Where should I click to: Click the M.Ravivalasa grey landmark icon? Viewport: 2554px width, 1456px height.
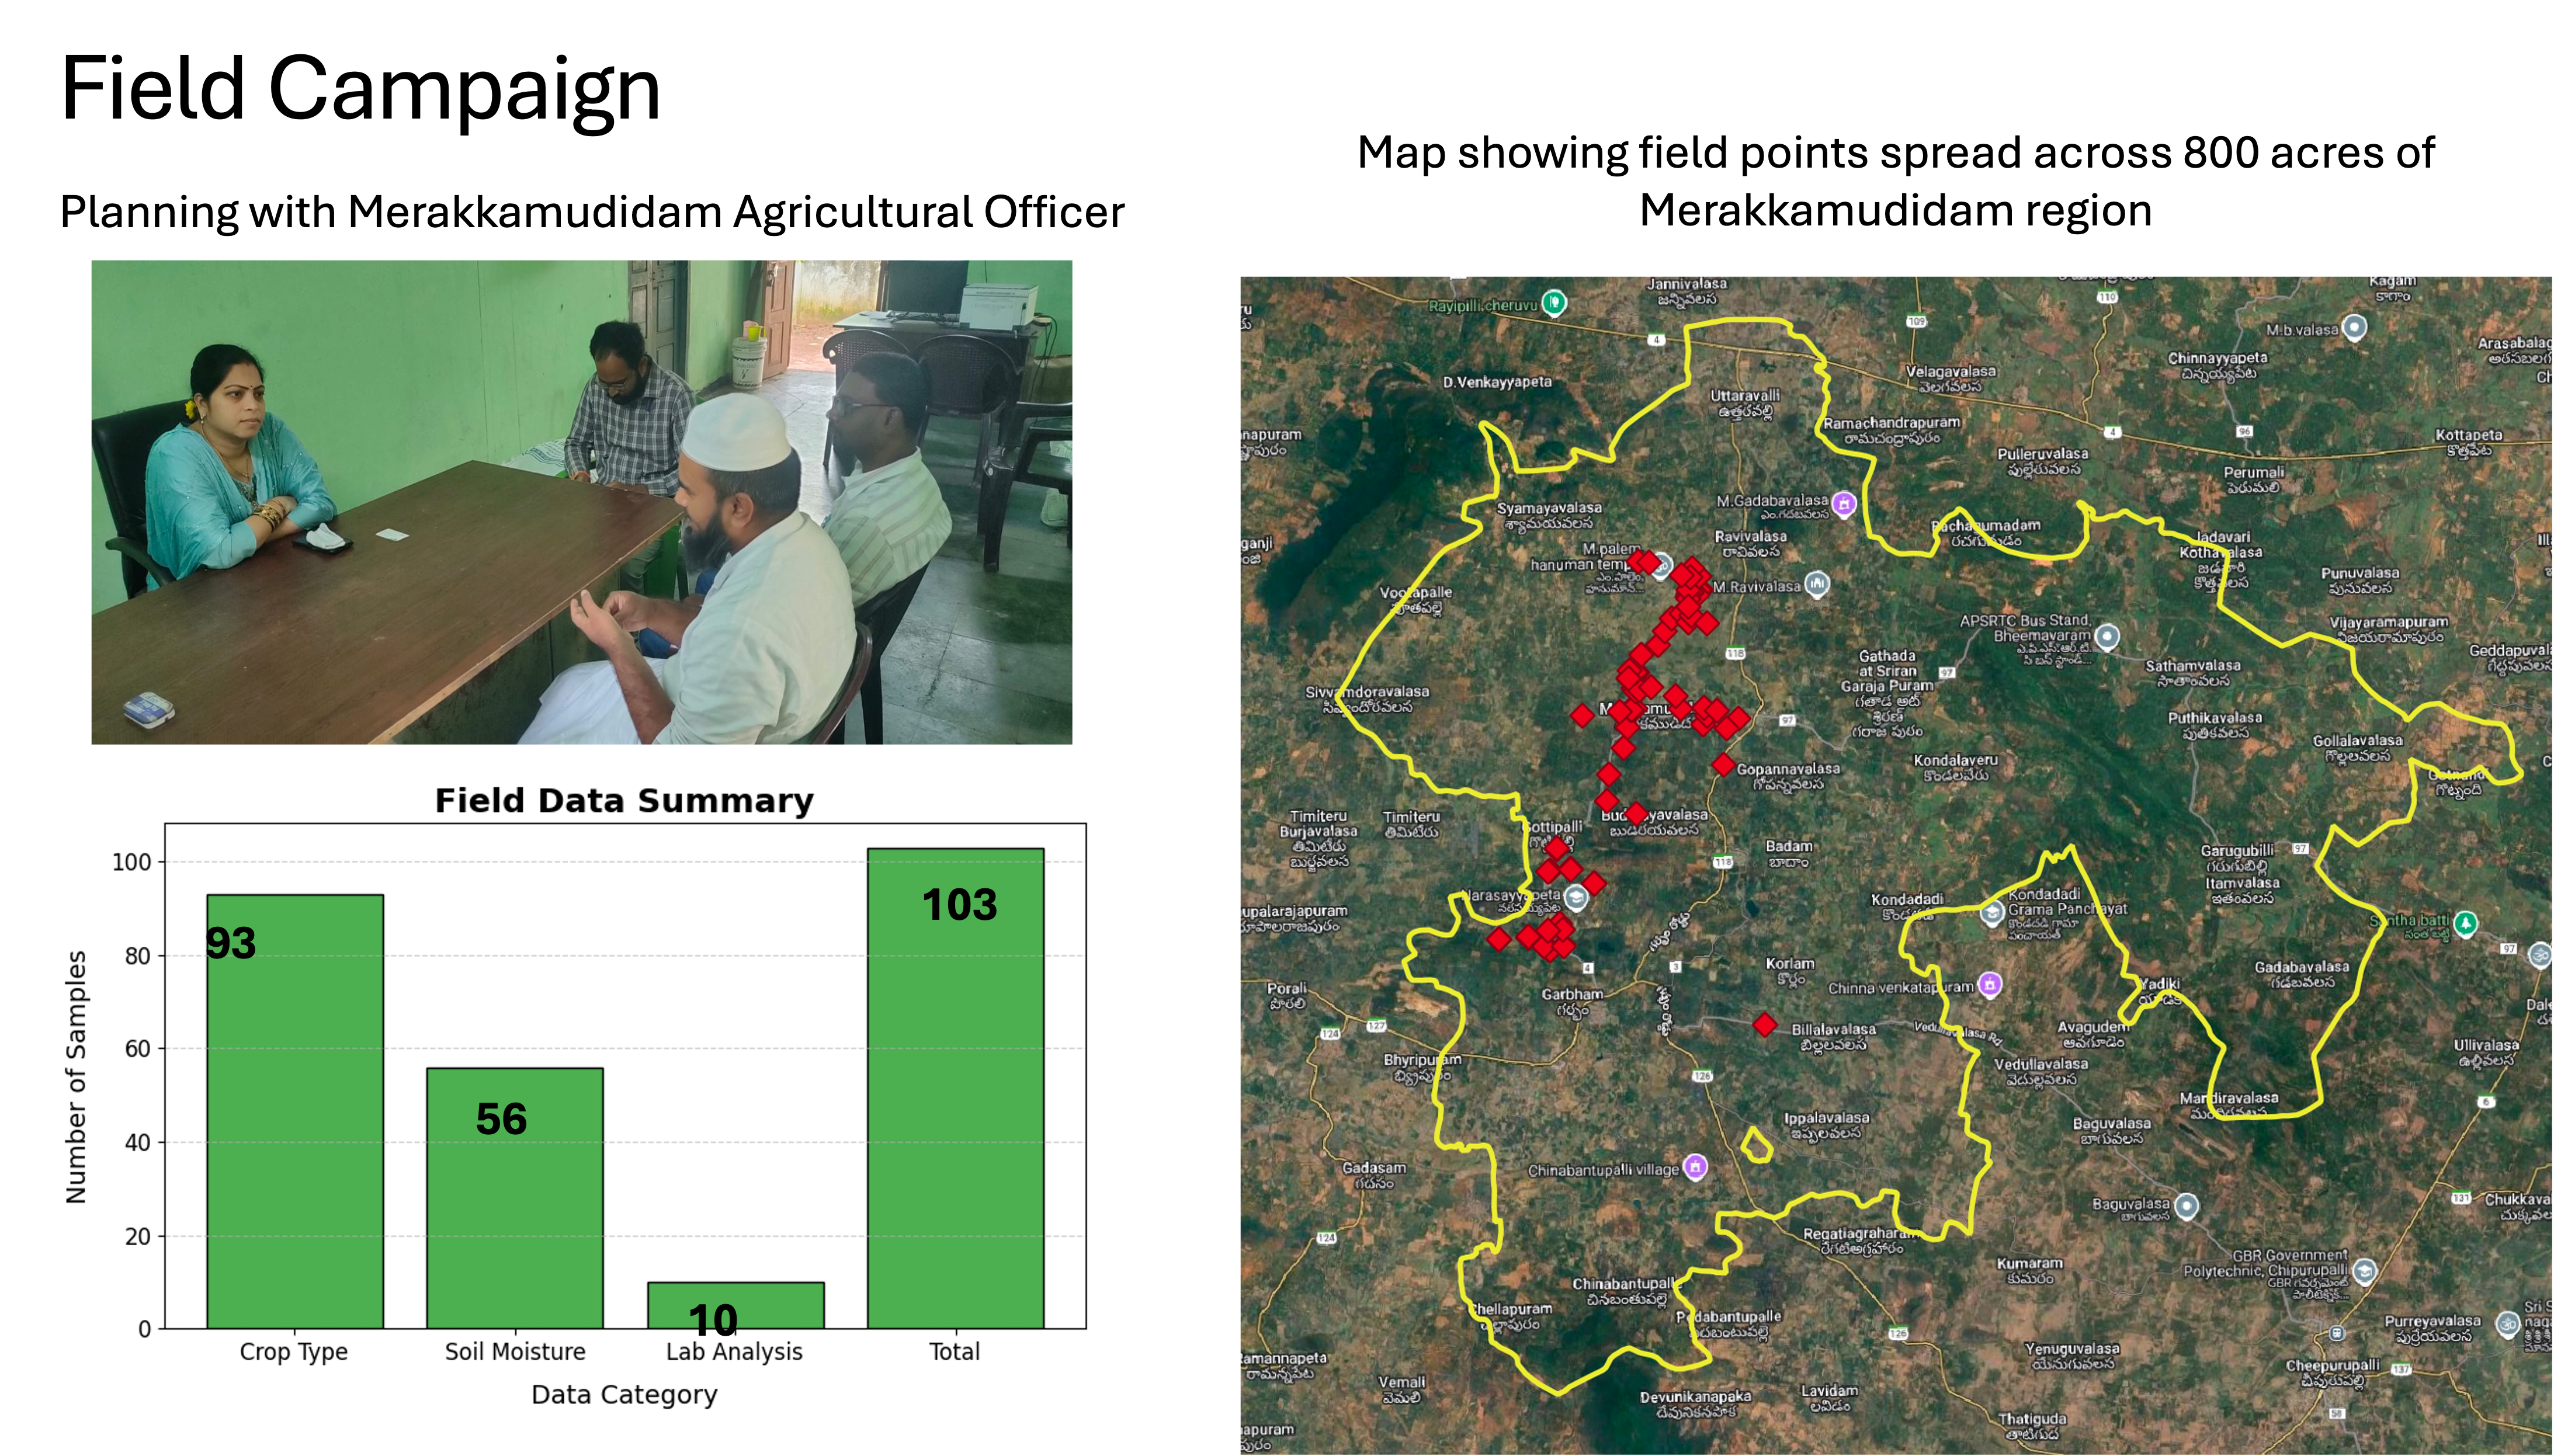[1817, 583]
